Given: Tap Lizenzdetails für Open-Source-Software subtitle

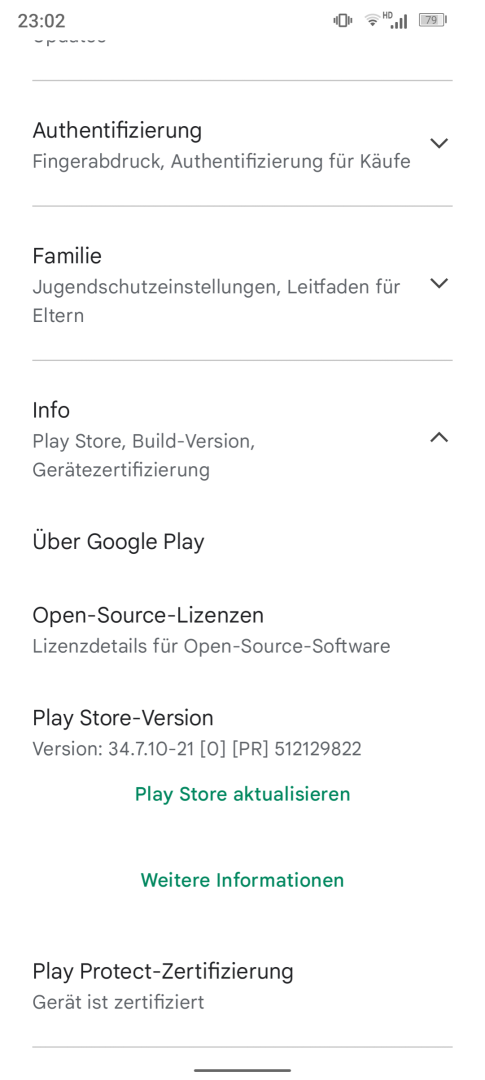Looking at the screenshot, I should click(x=211, y=646).
